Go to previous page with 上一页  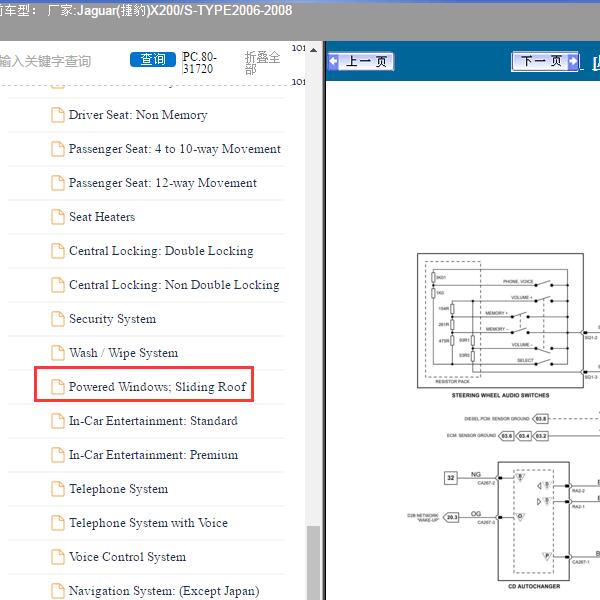361,61
